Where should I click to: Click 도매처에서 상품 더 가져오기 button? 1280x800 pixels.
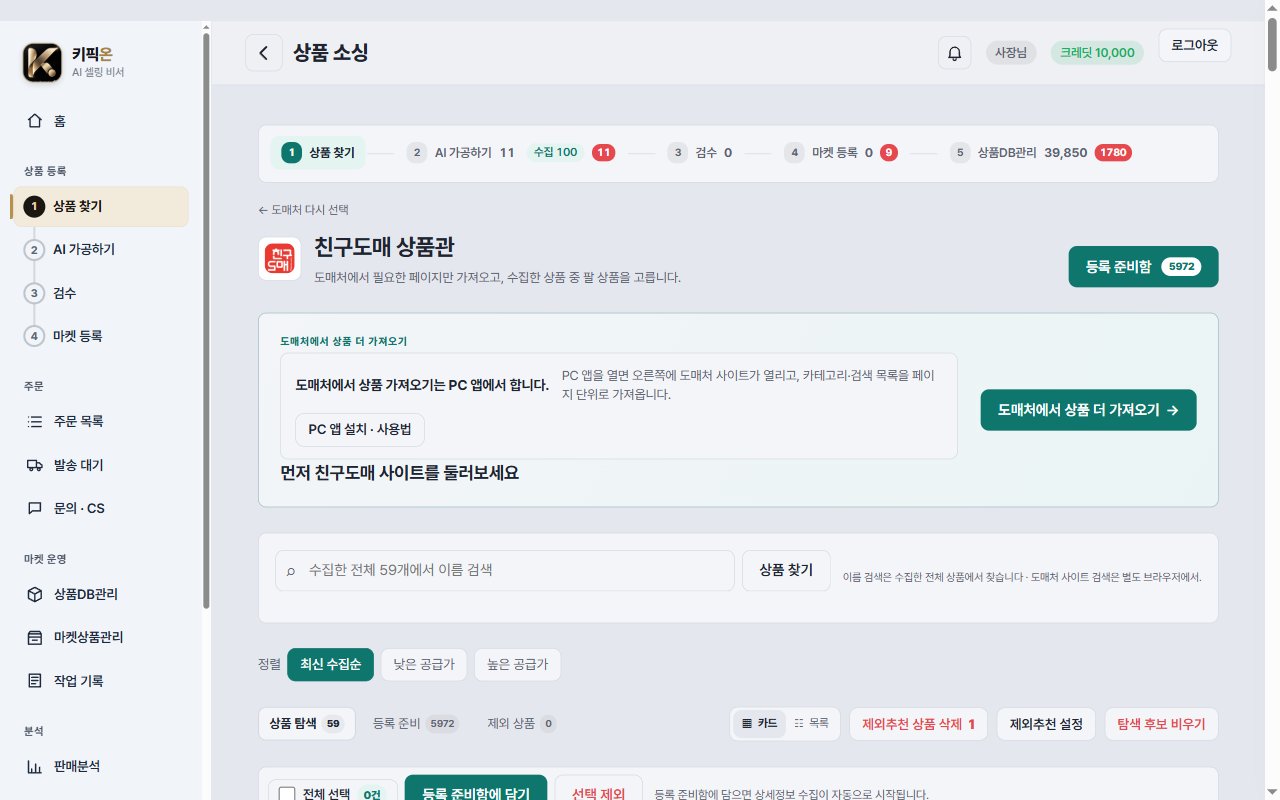tap(1088, 410)
